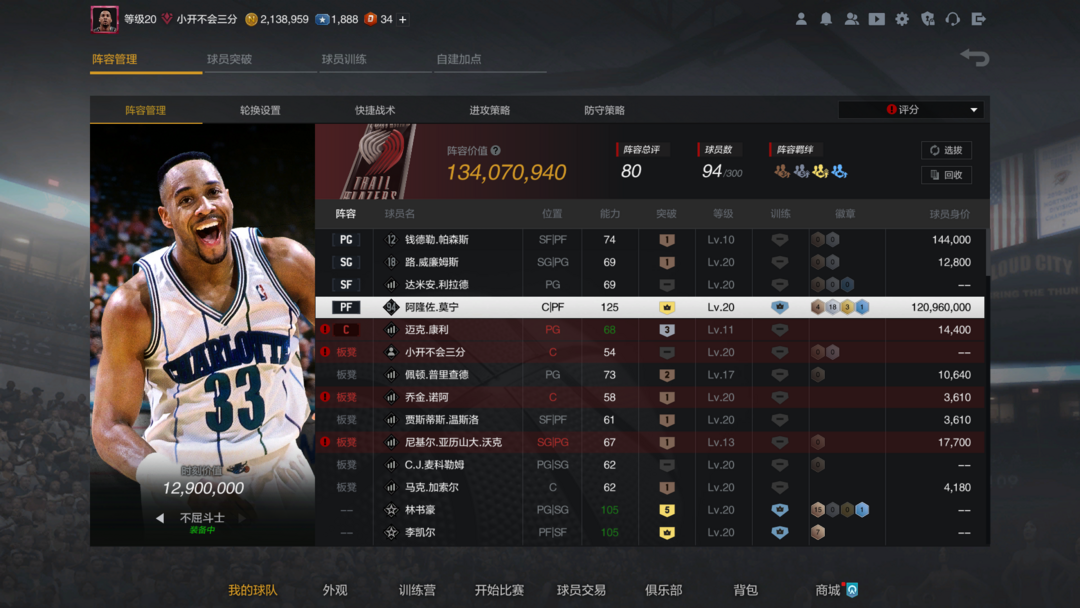Open the 快捷战术 sub-tab
1080x608 pixels.
point(375,110)
